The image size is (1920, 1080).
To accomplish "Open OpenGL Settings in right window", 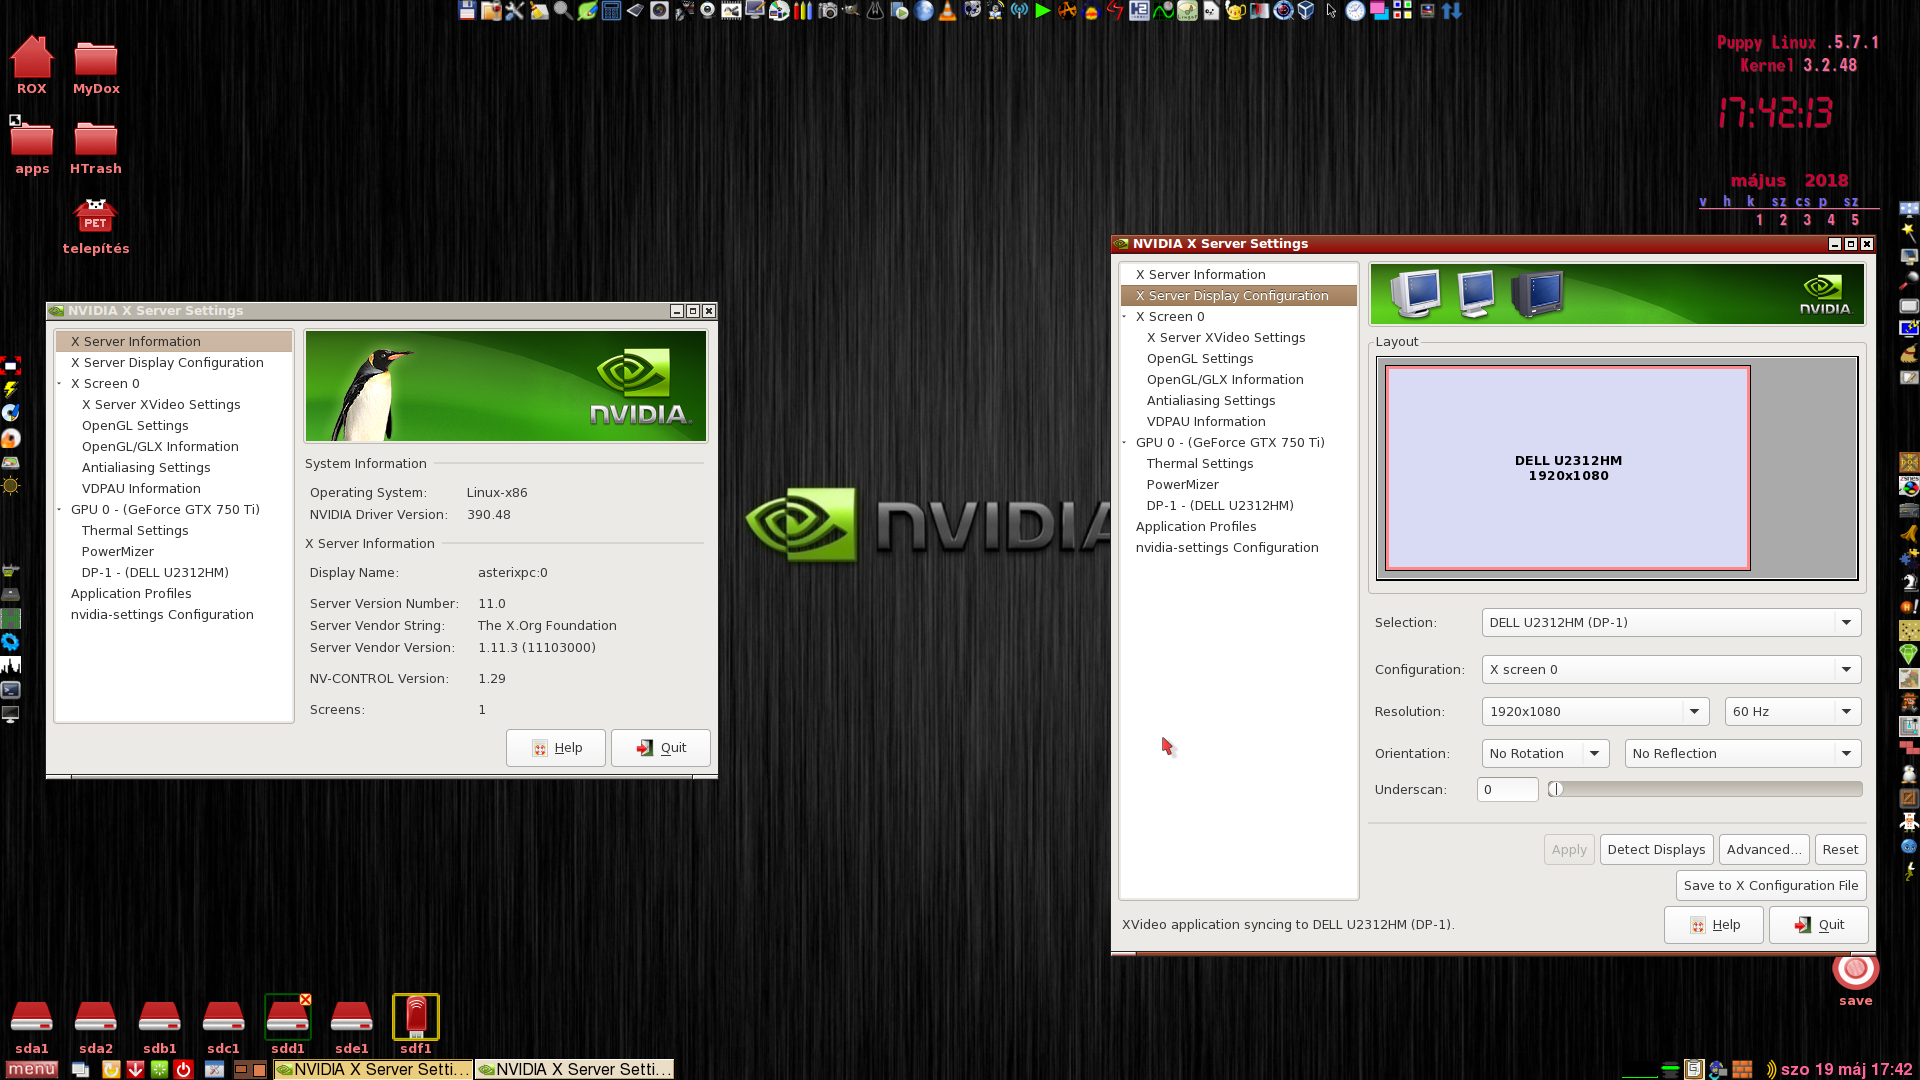I will pos(1200,358).
